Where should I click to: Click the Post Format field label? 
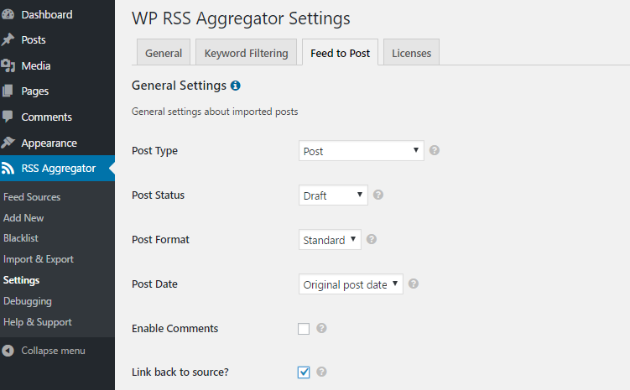coord(160,239)
